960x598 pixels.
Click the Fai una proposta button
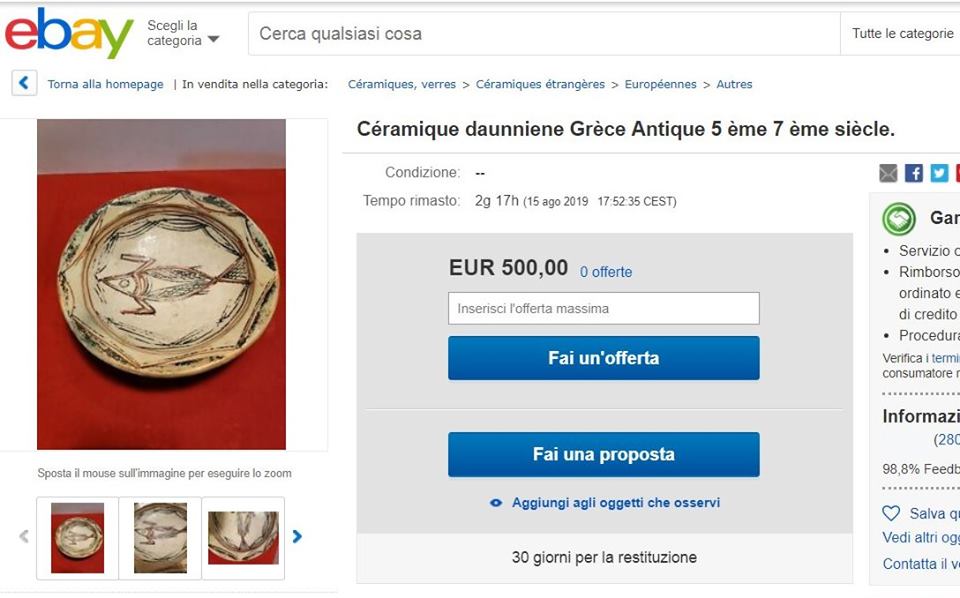(604, 454)
